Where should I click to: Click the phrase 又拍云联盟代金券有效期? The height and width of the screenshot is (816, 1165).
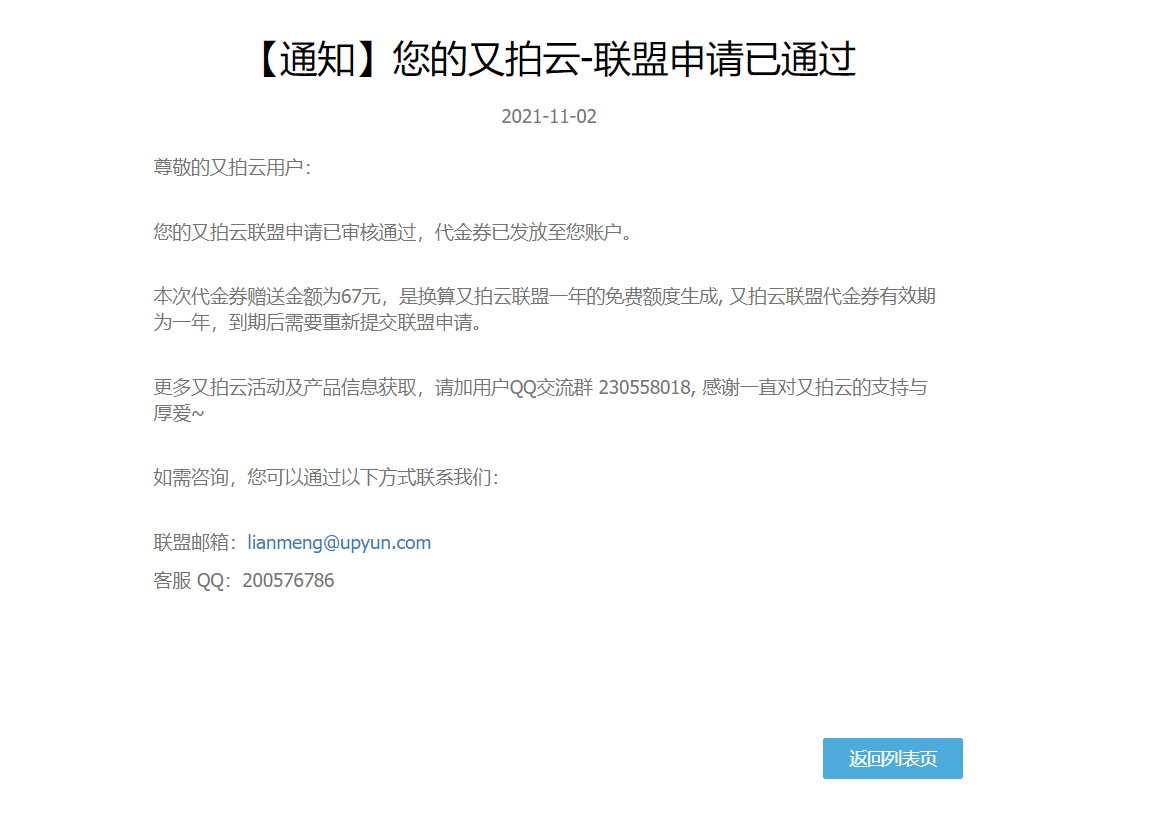[832, 297]
